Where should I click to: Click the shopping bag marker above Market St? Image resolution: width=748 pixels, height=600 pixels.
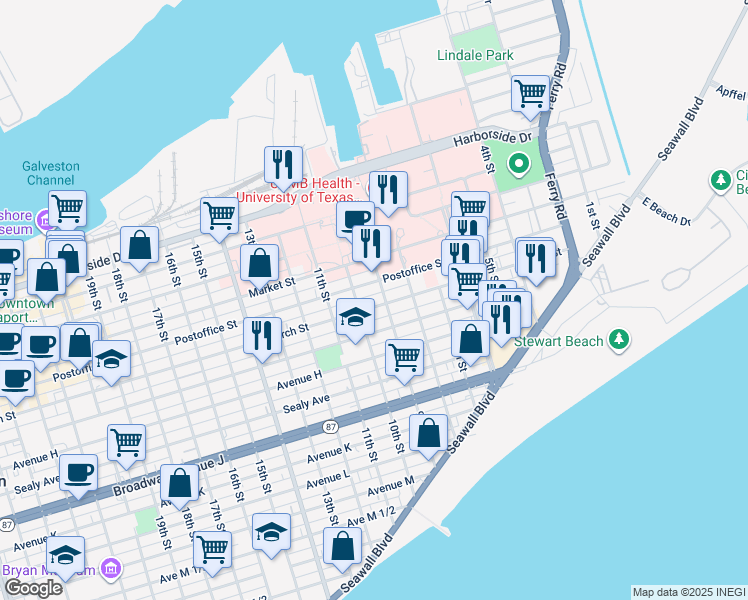click(x=259, y=263)
